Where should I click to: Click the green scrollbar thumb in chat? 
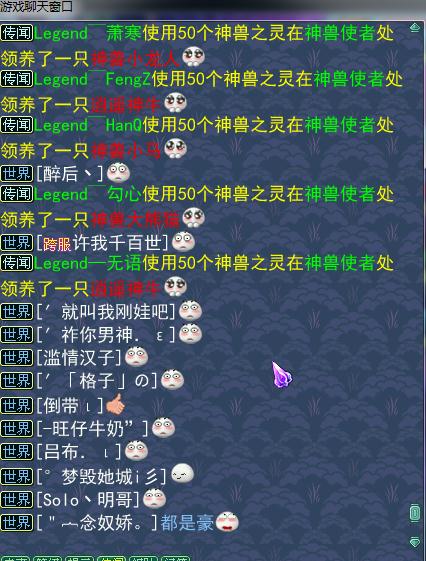(415, 513)
